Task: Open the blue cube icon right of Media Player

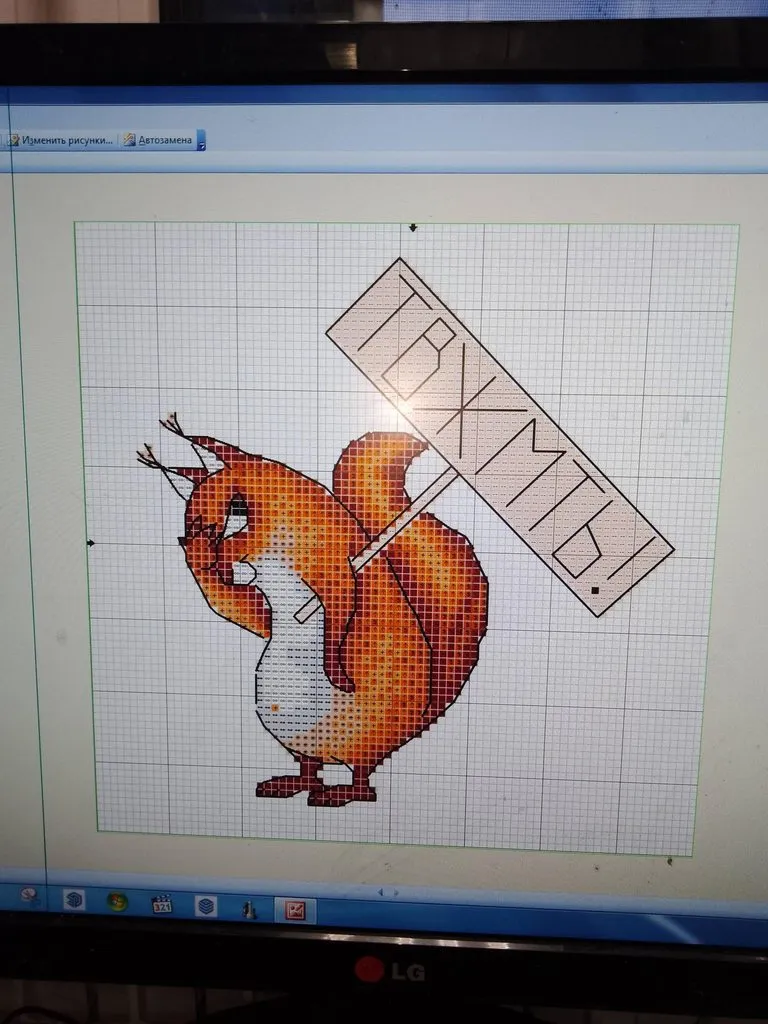Action: click(206, 906)
